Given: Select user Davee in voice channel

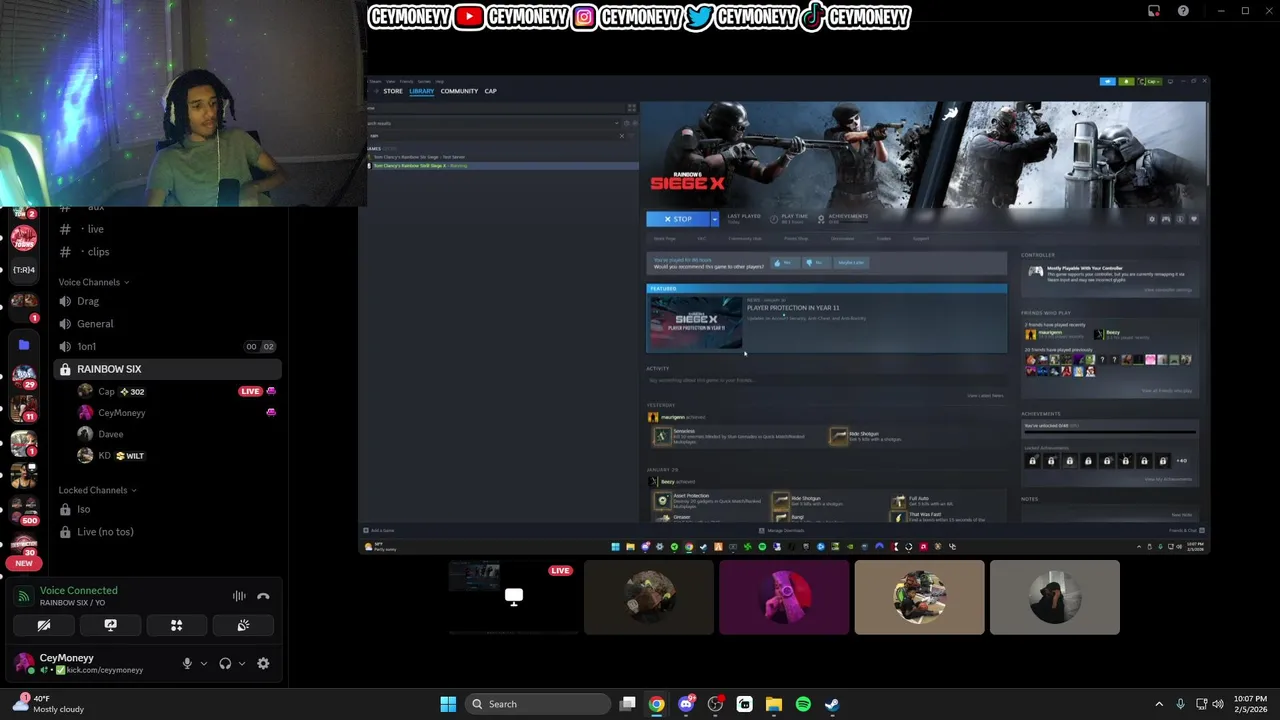Looking at the screenshot, I should coord(110,434).
